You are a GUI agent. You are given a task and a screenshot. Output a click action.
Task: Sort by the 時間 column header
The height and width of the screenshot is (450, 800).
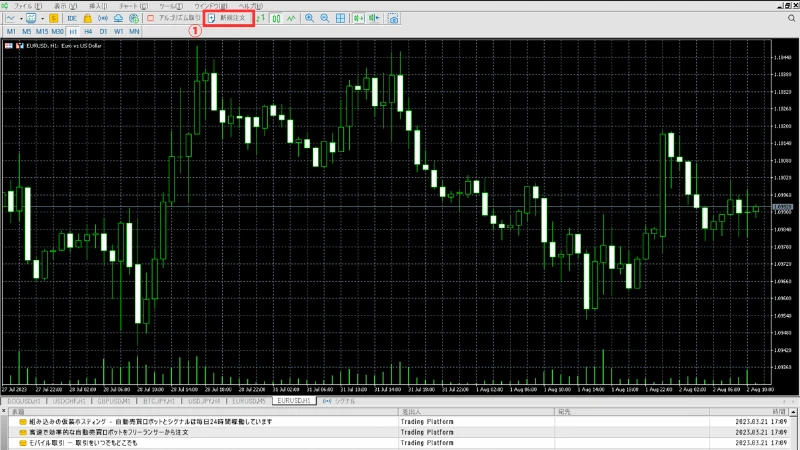point(748,411)
